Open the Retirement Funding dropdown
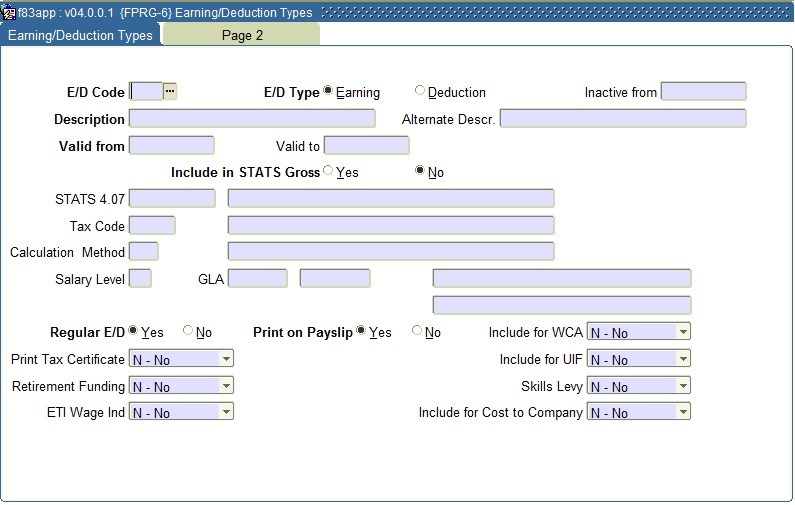This screenshot has width=795, height=505. pos(226,386)
